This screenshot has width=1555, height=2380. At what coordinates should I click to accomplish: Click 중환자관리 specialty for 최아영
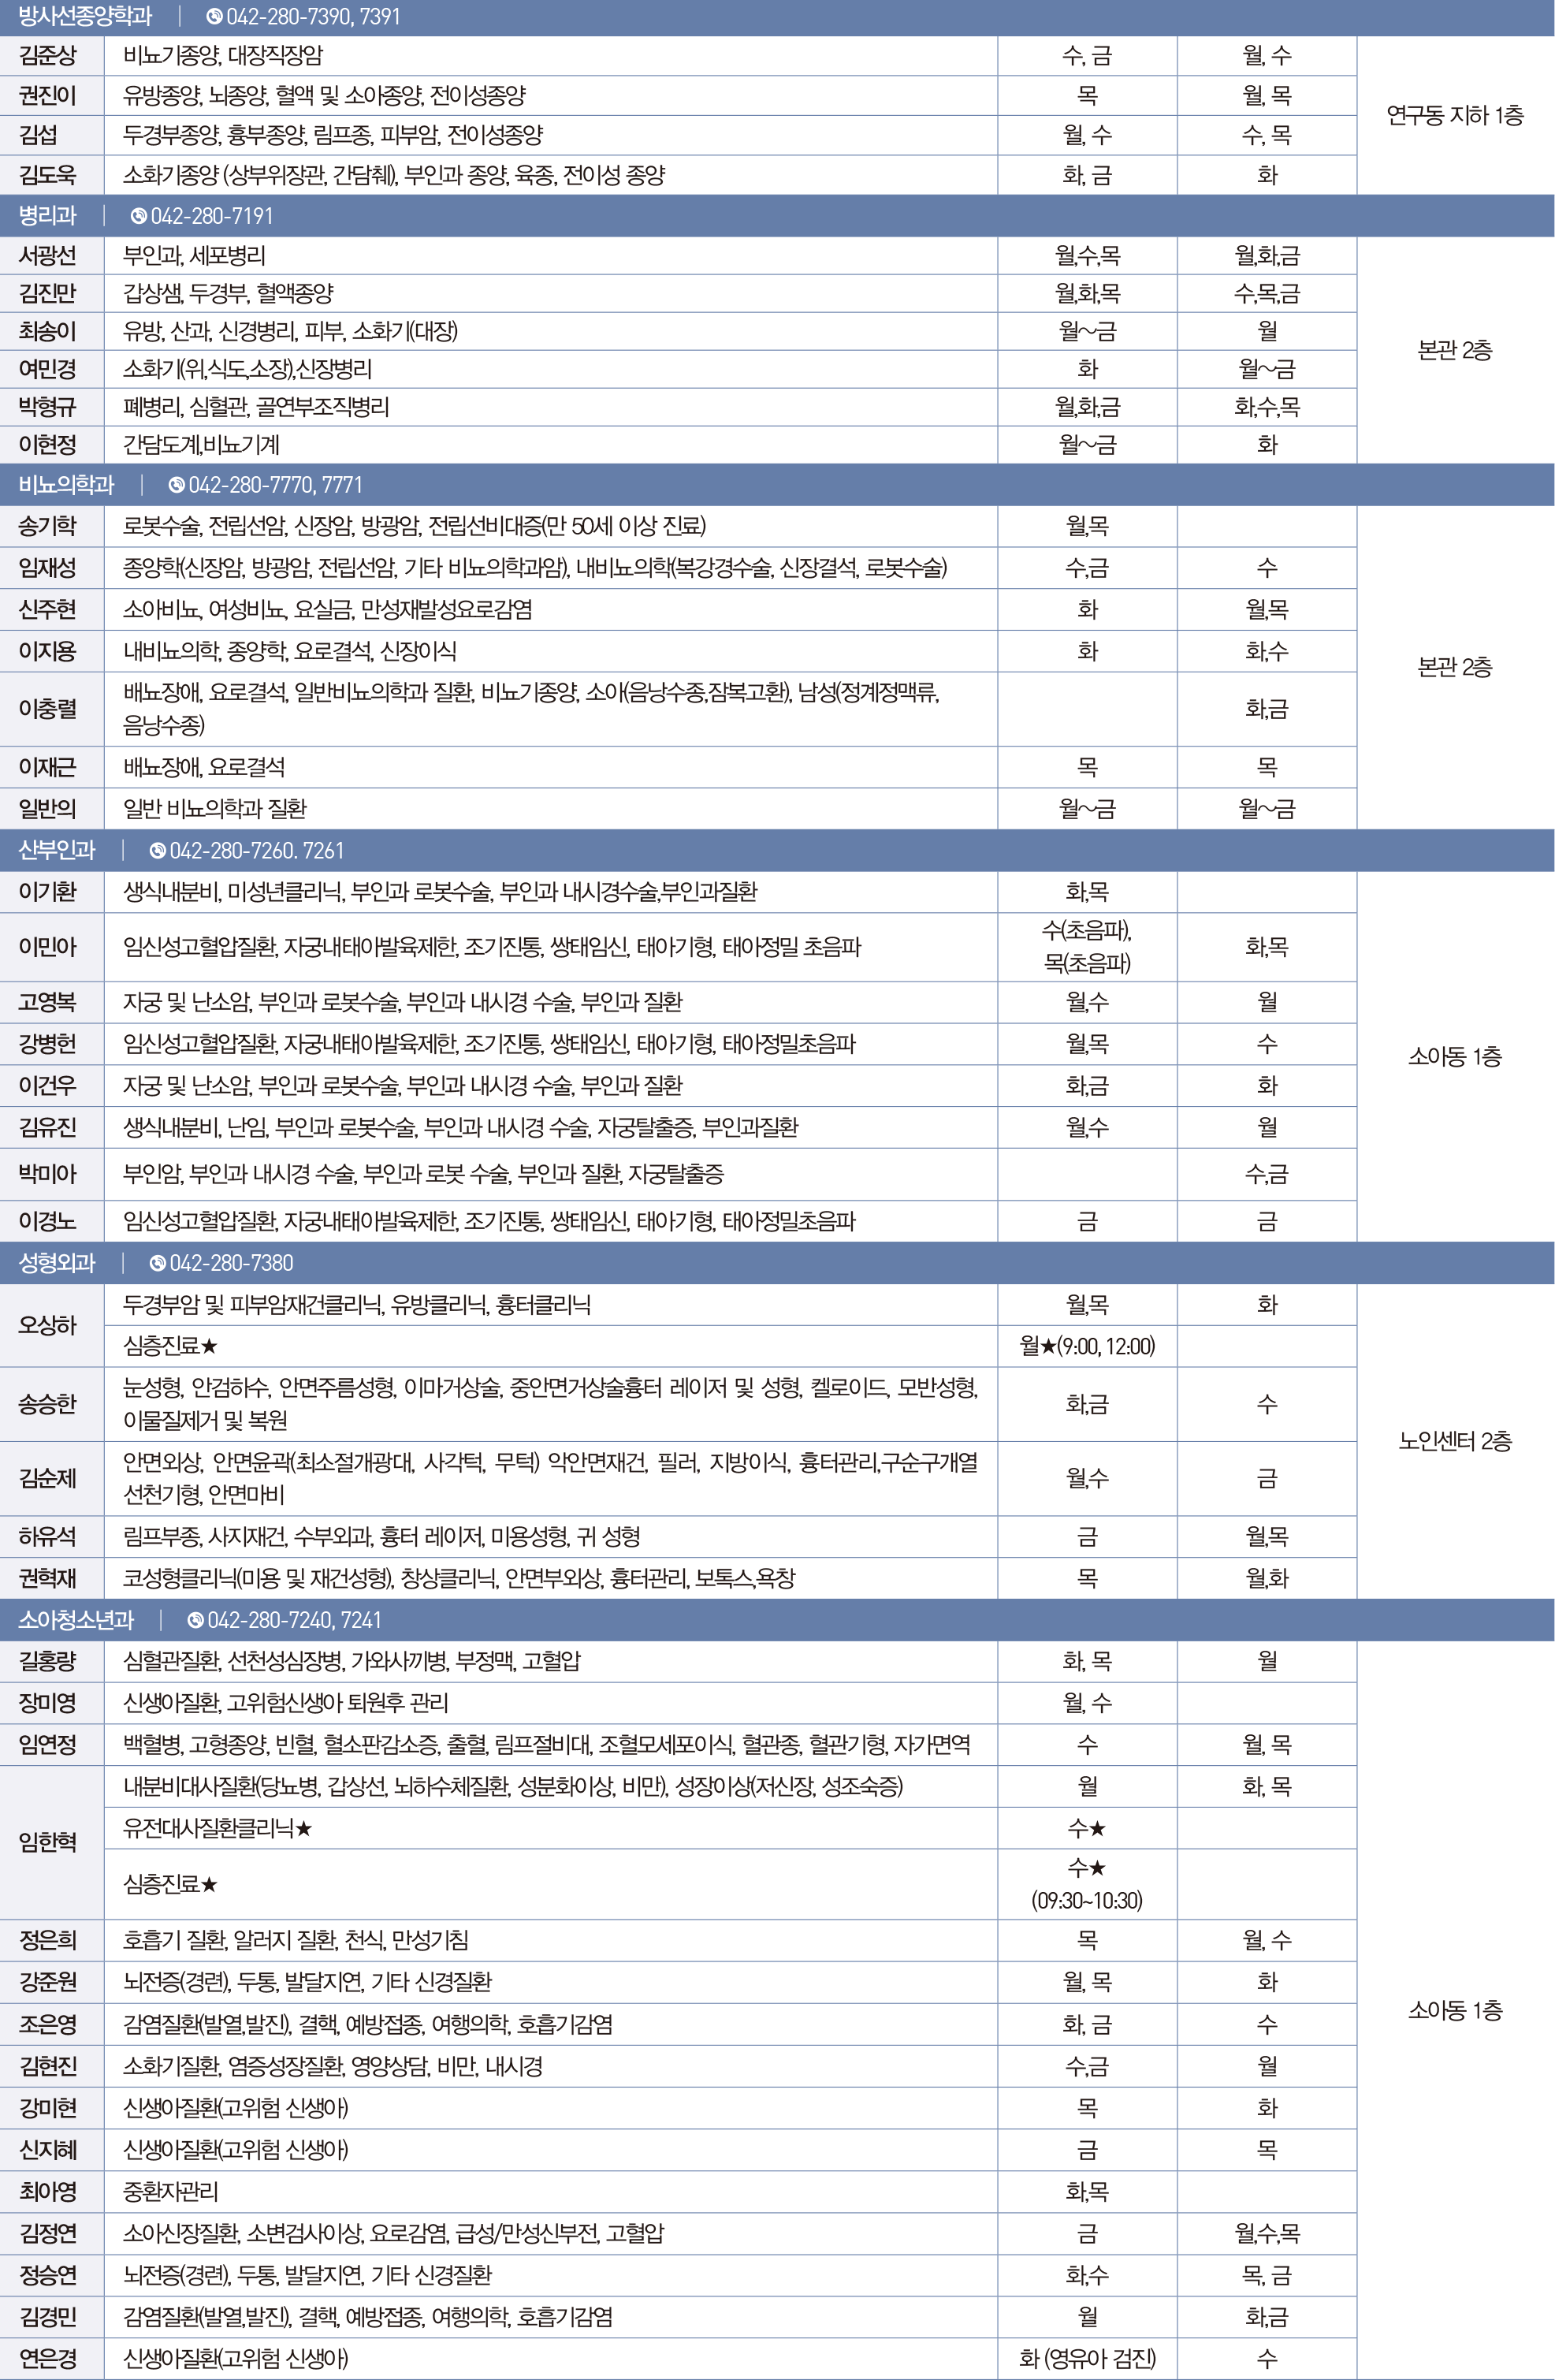170,2191
